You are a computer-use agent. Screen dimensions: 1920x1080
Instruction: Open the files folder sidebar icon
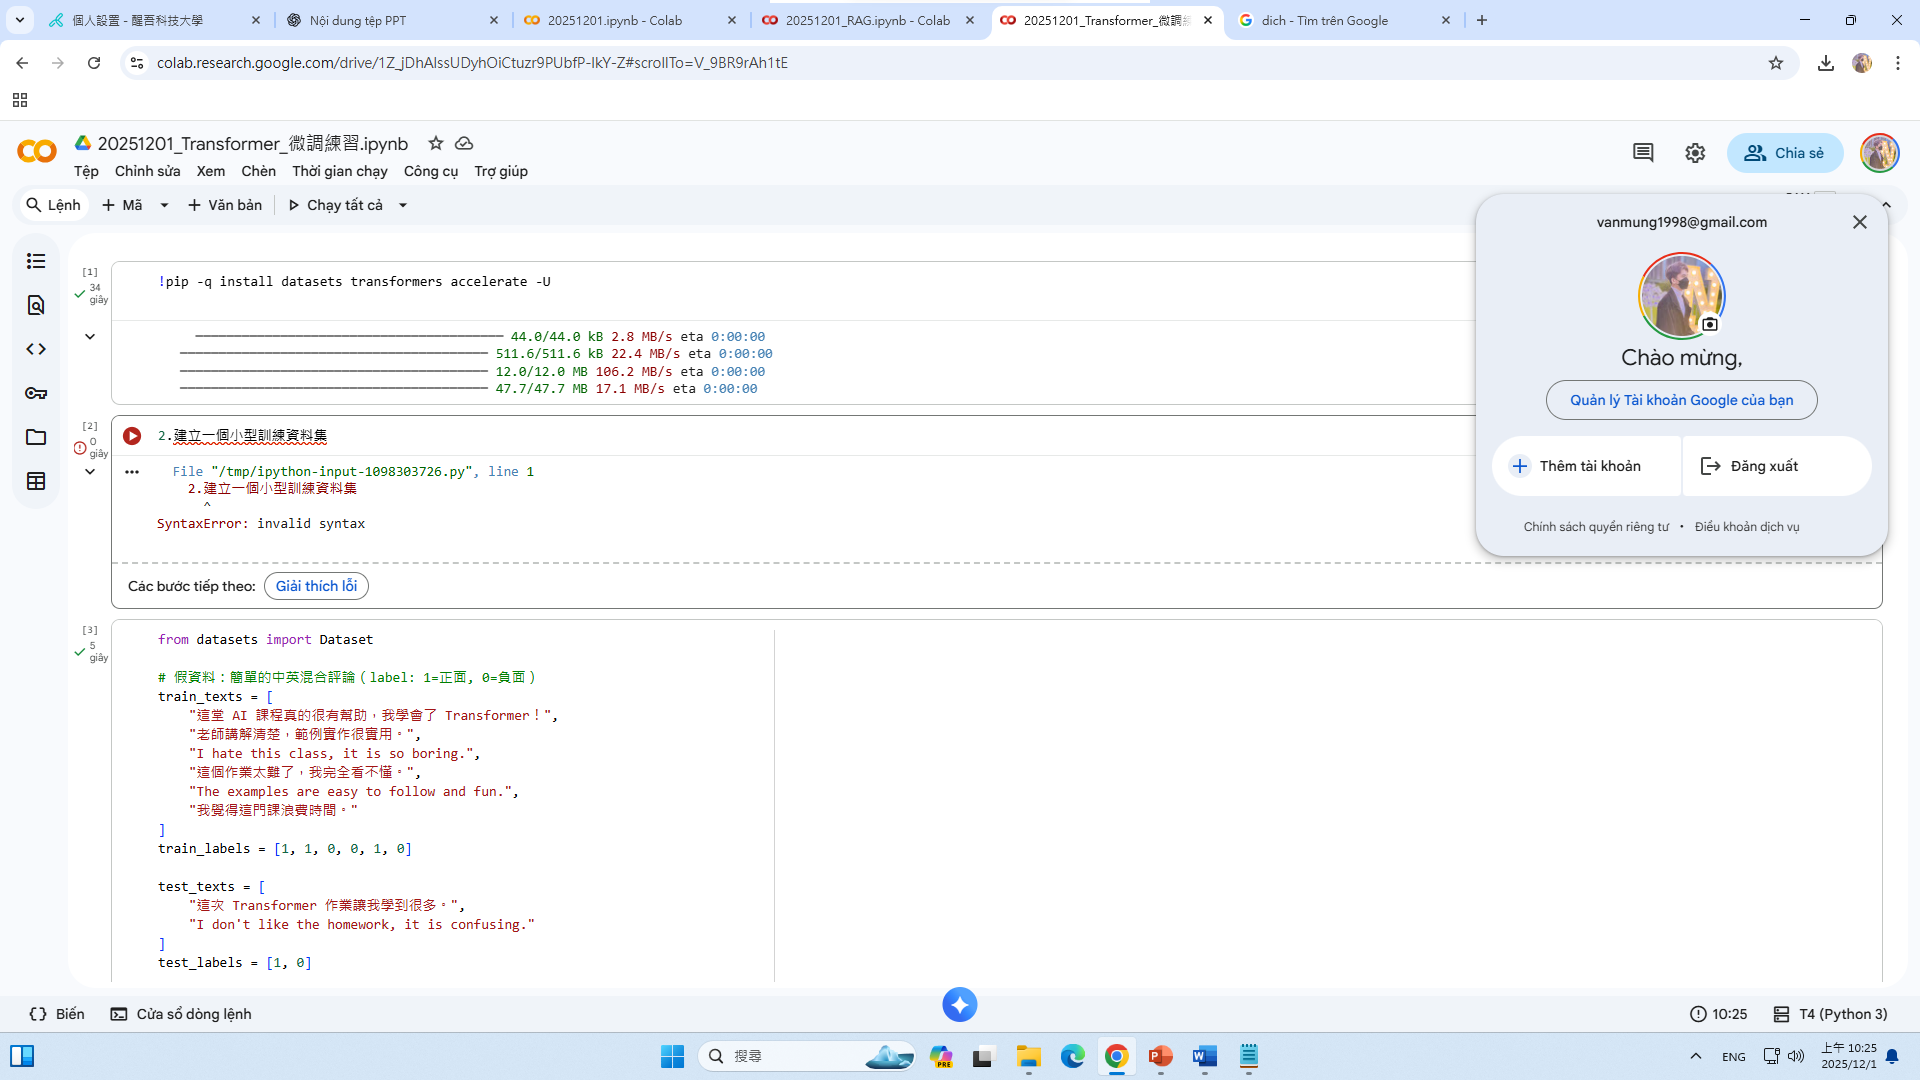(x=36, y=437)
